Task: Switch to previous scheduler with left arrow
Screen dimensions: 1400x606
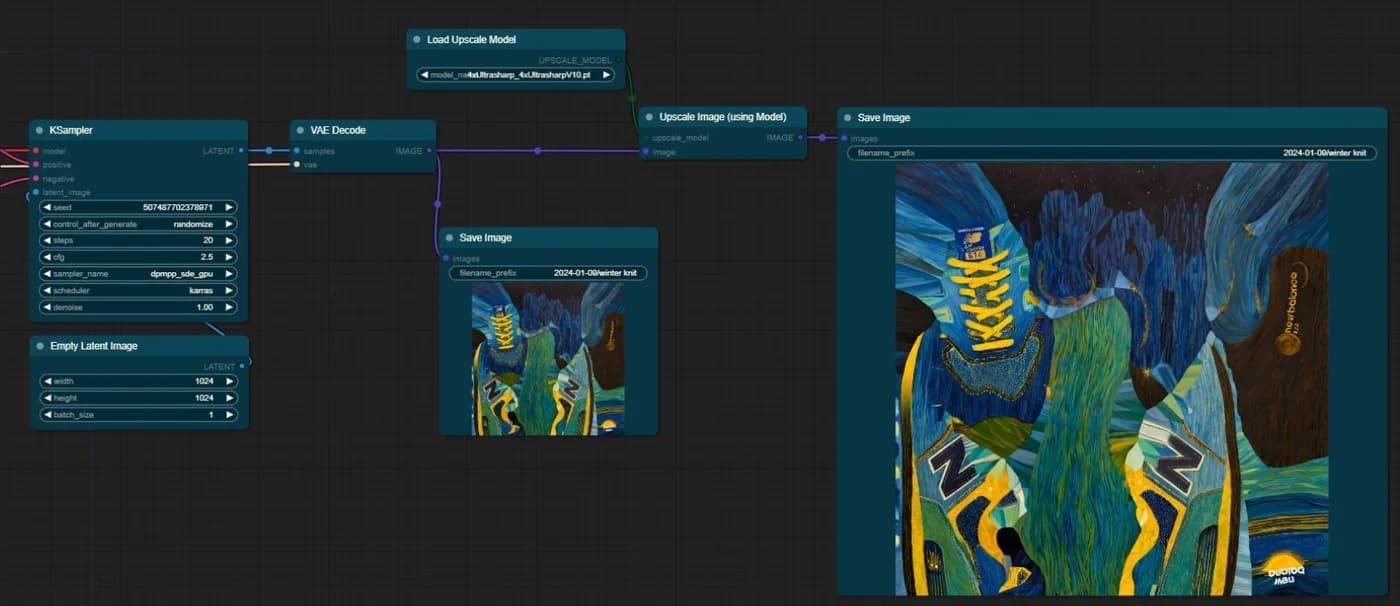Action: click(x=47, y=290)
